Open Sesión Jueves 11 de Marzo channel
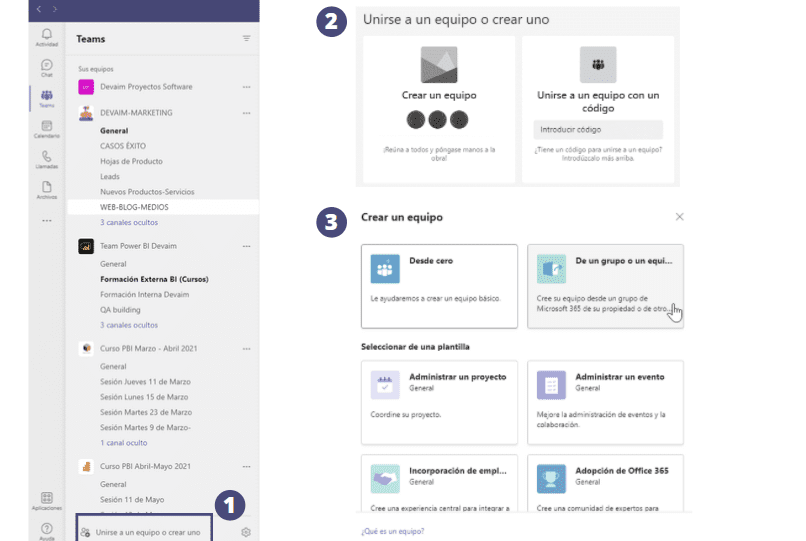 click(x=145, y=382)
